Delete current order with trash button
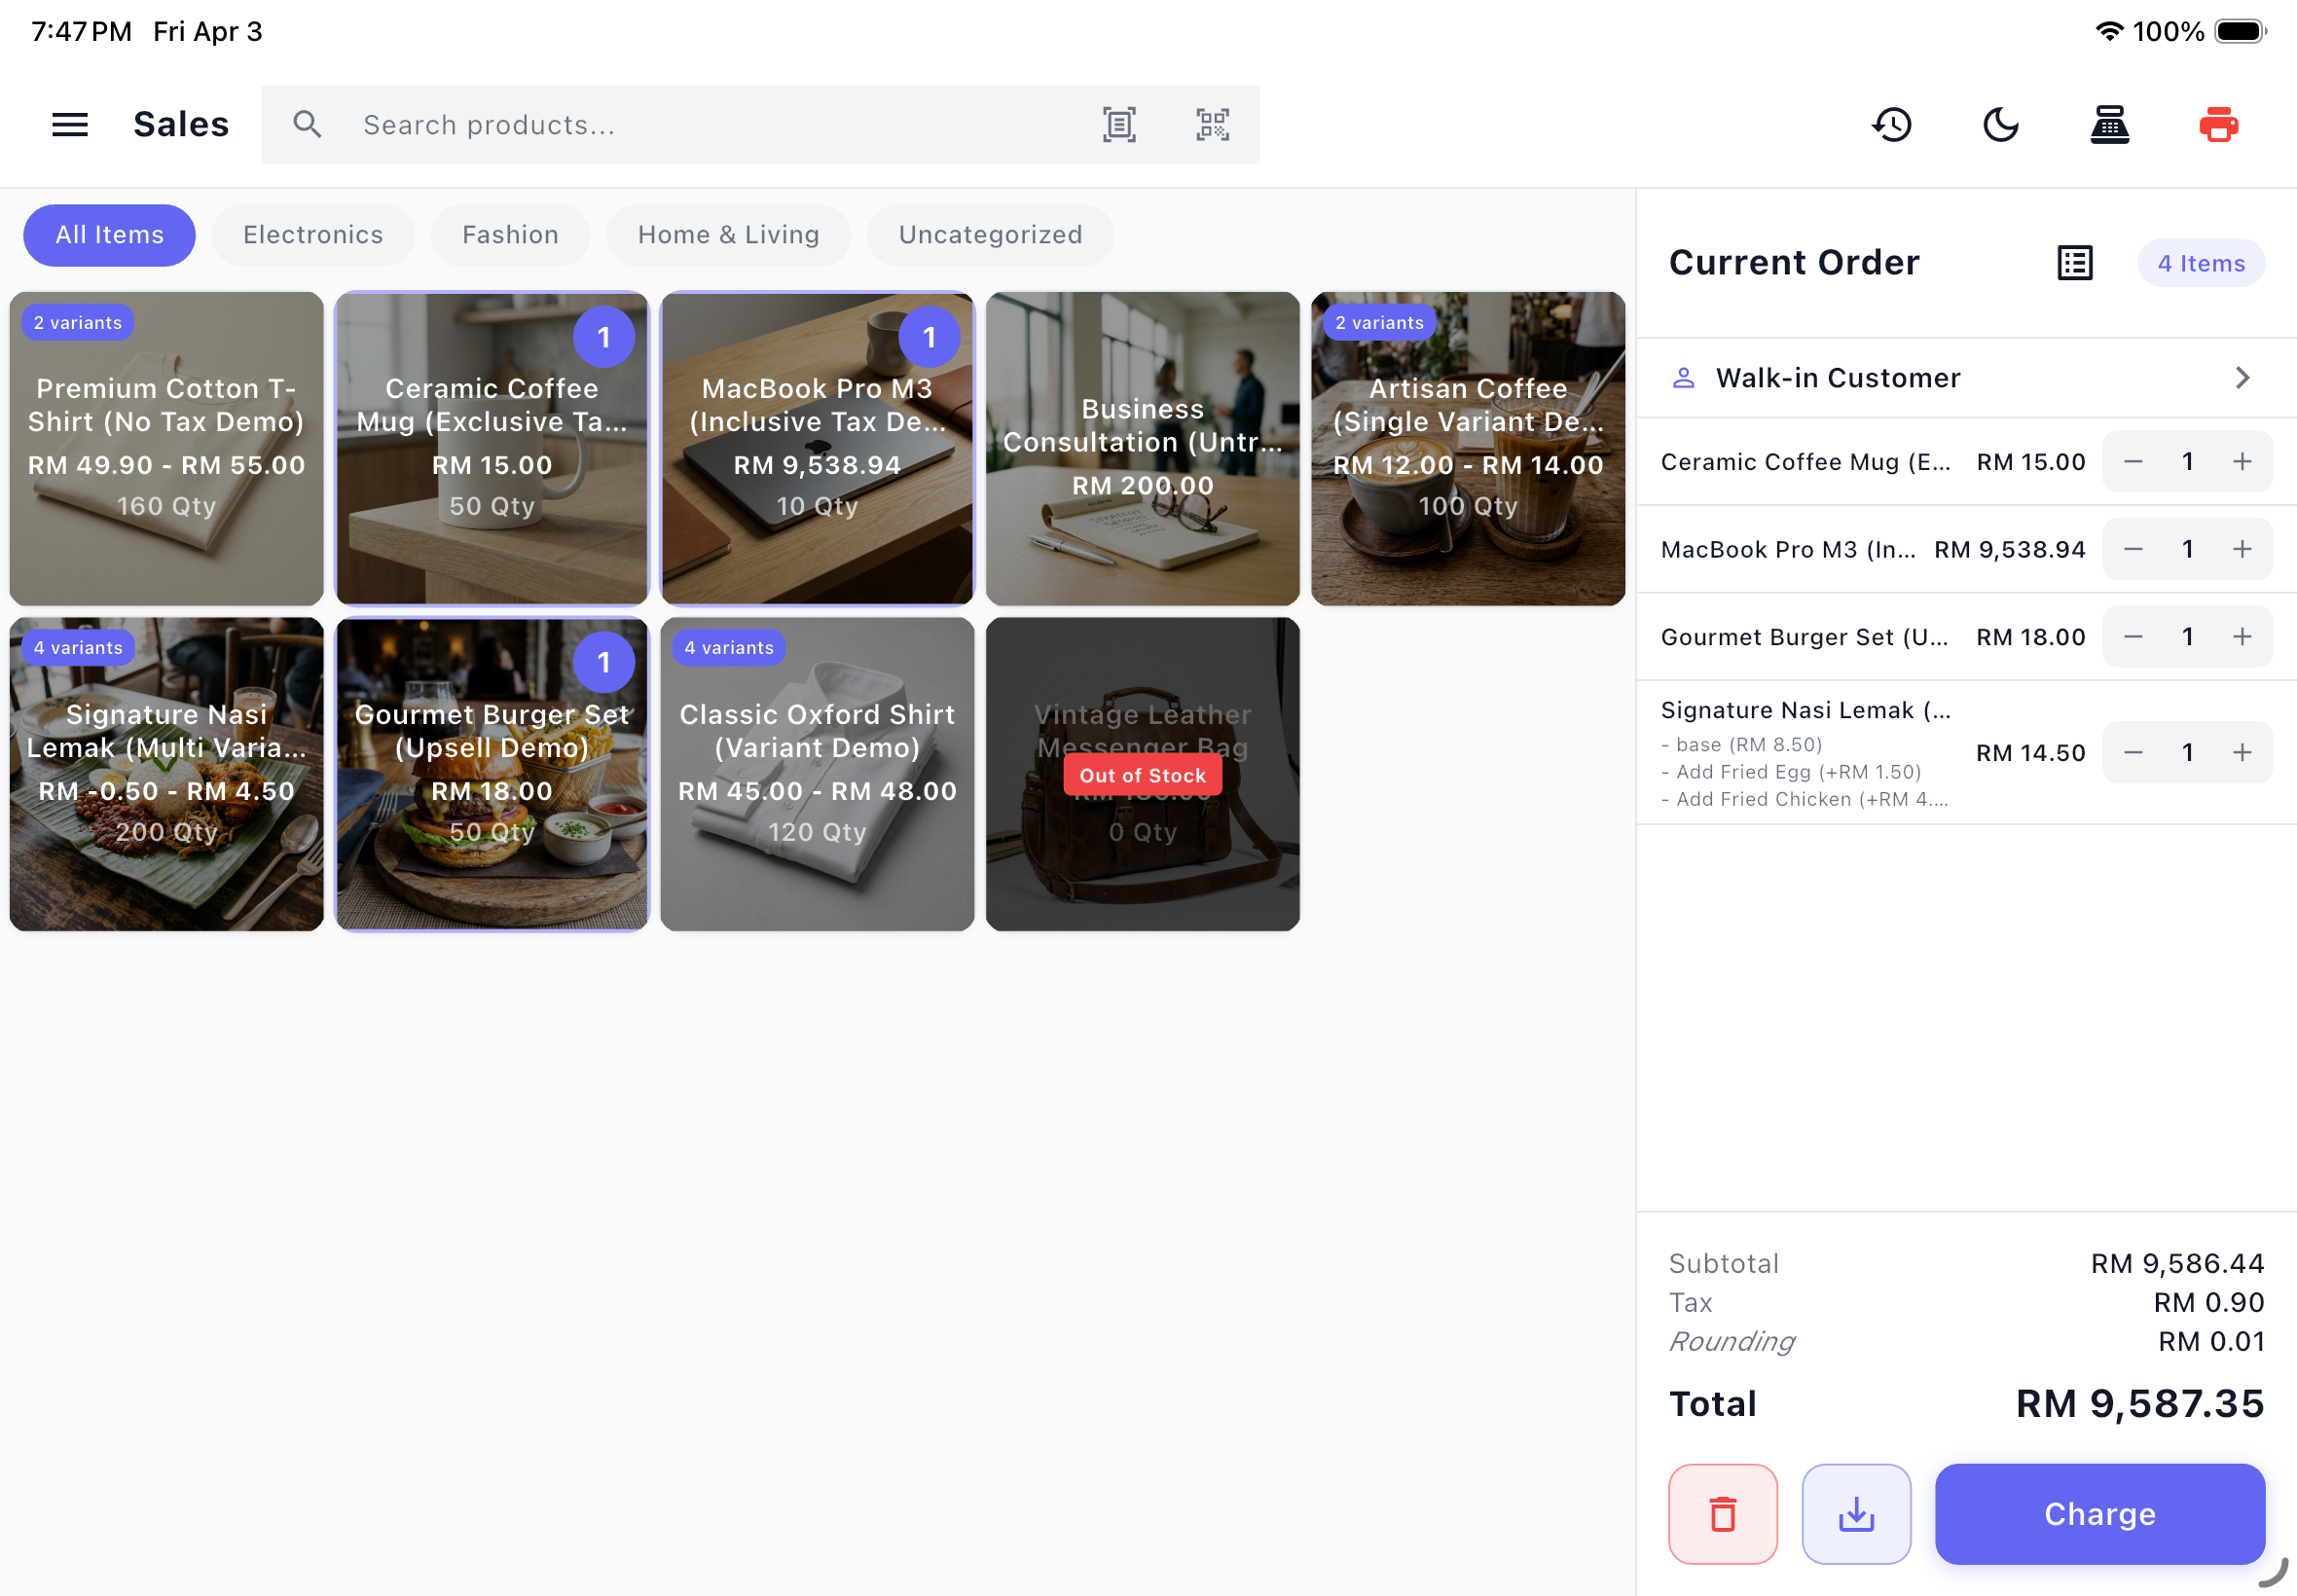The width and height of the screenshot is (2297, 1596). coord(1722,1513)
